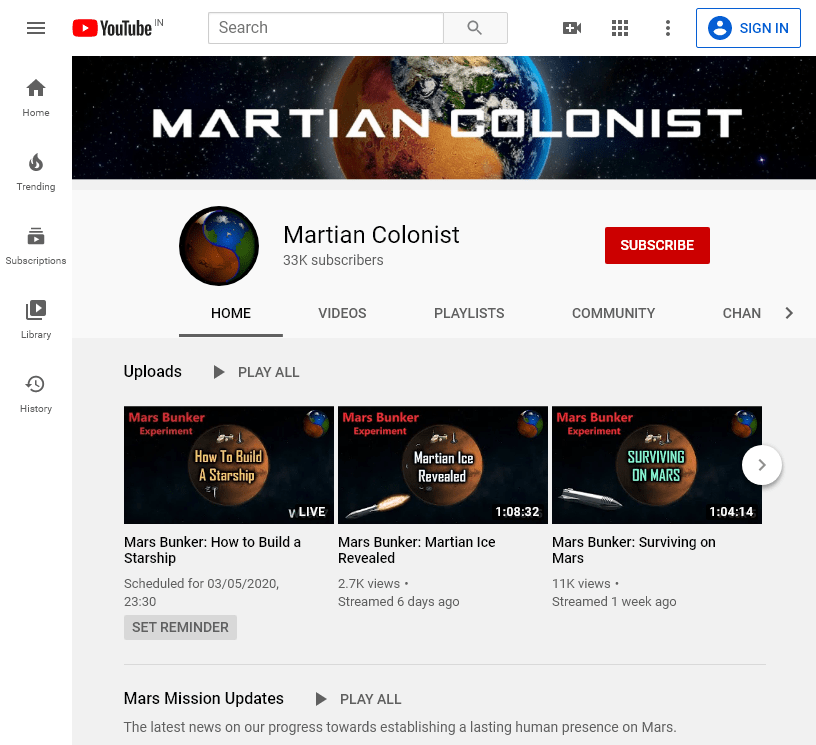The width and height of the screenshot is (816, 745).
Task: Click the Martian Colonist banner image
Action: pyautogui.click(x=444, y=118)
